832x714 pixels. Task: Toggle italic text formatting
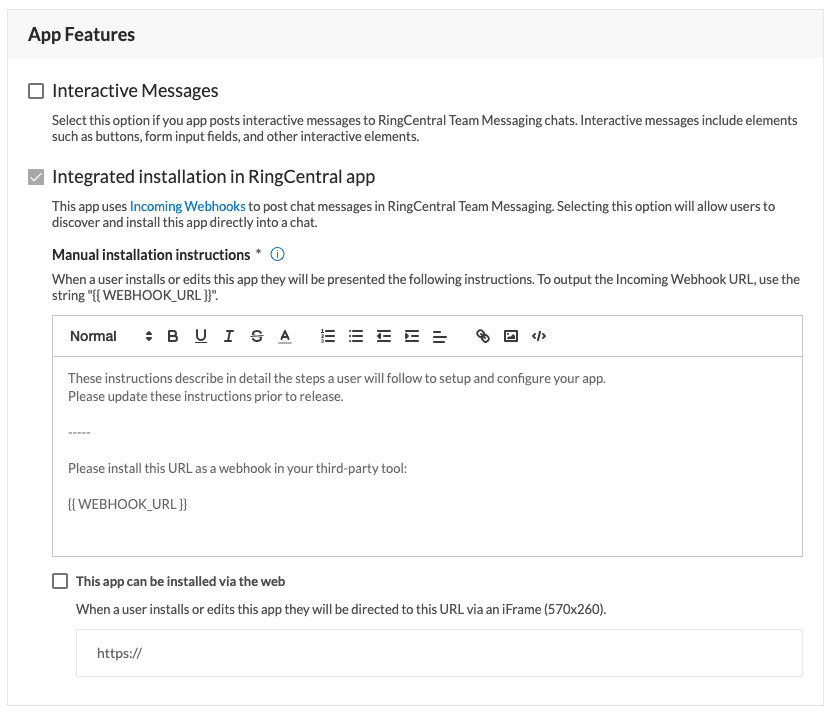coord(228,336)
